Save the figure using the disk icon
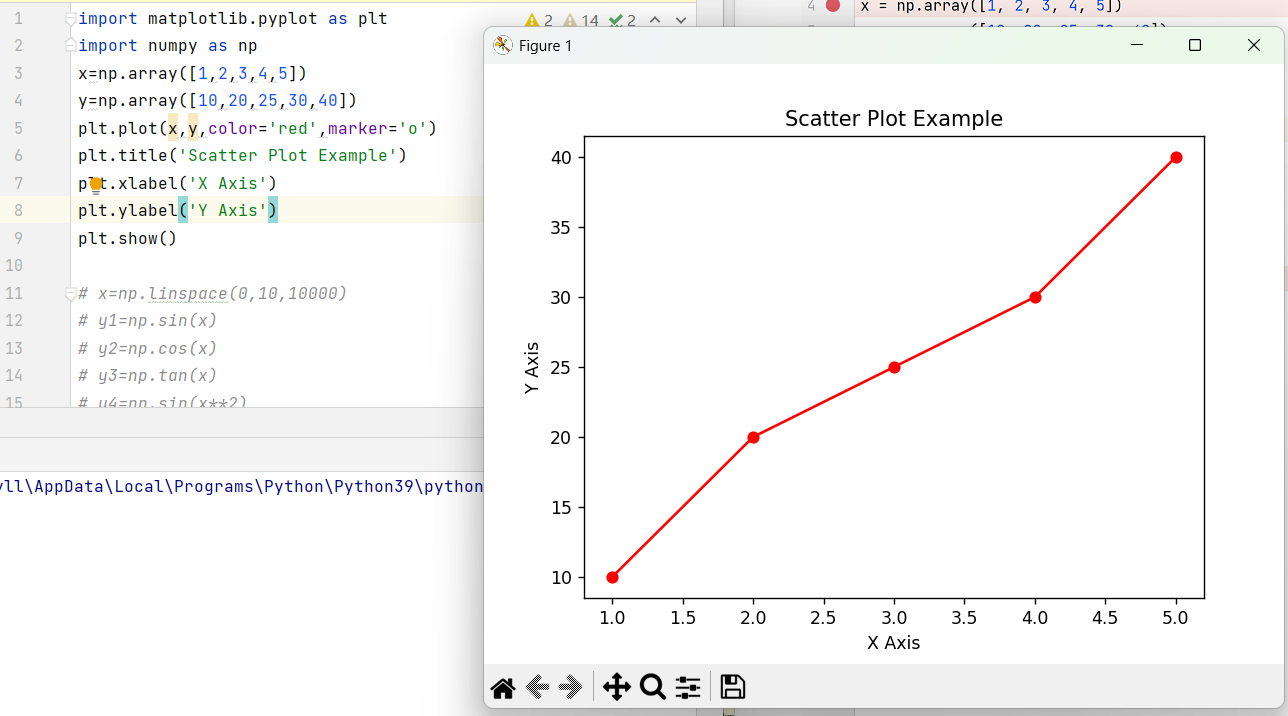The image size is (1288, 716). 732,687
